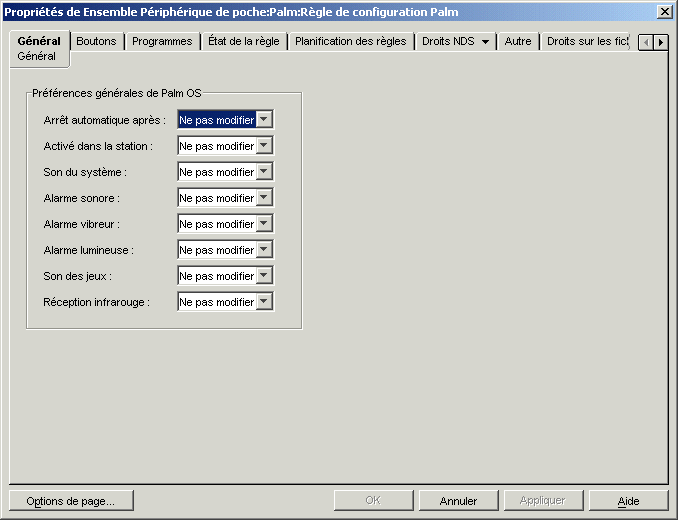Click the Options de page button
678x520 pixels.
[71, 501]
